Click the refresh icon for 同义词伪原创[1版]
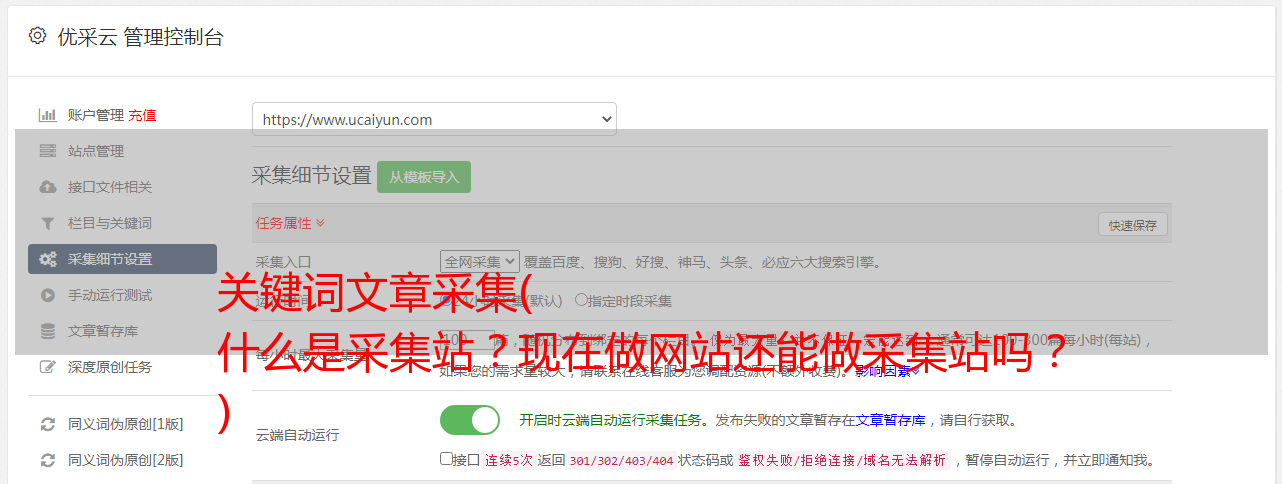Image resolution: width=1282 pixels, height=484 pixels. click(x=47, y=424)
